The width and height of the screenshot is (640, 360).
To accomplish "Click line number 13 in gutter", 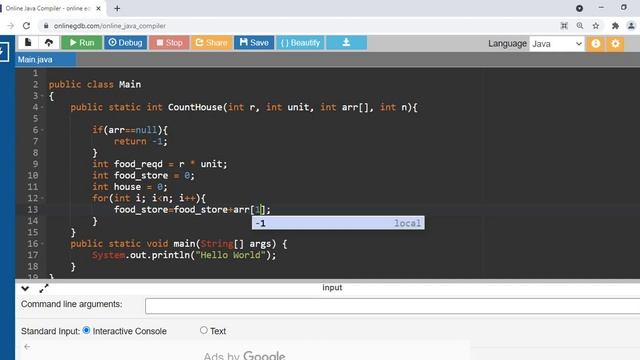I will [x=33, y=210].
